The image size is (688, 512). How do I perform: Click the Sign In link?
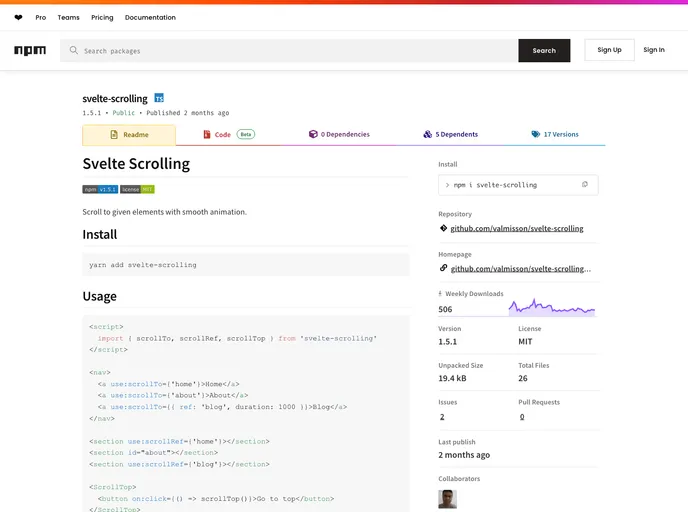point(654,50)
